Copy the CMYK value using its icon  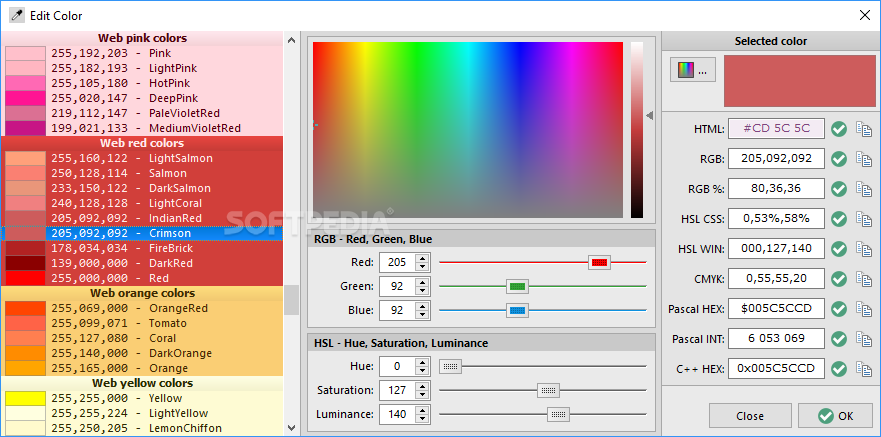tap(863, 279)
